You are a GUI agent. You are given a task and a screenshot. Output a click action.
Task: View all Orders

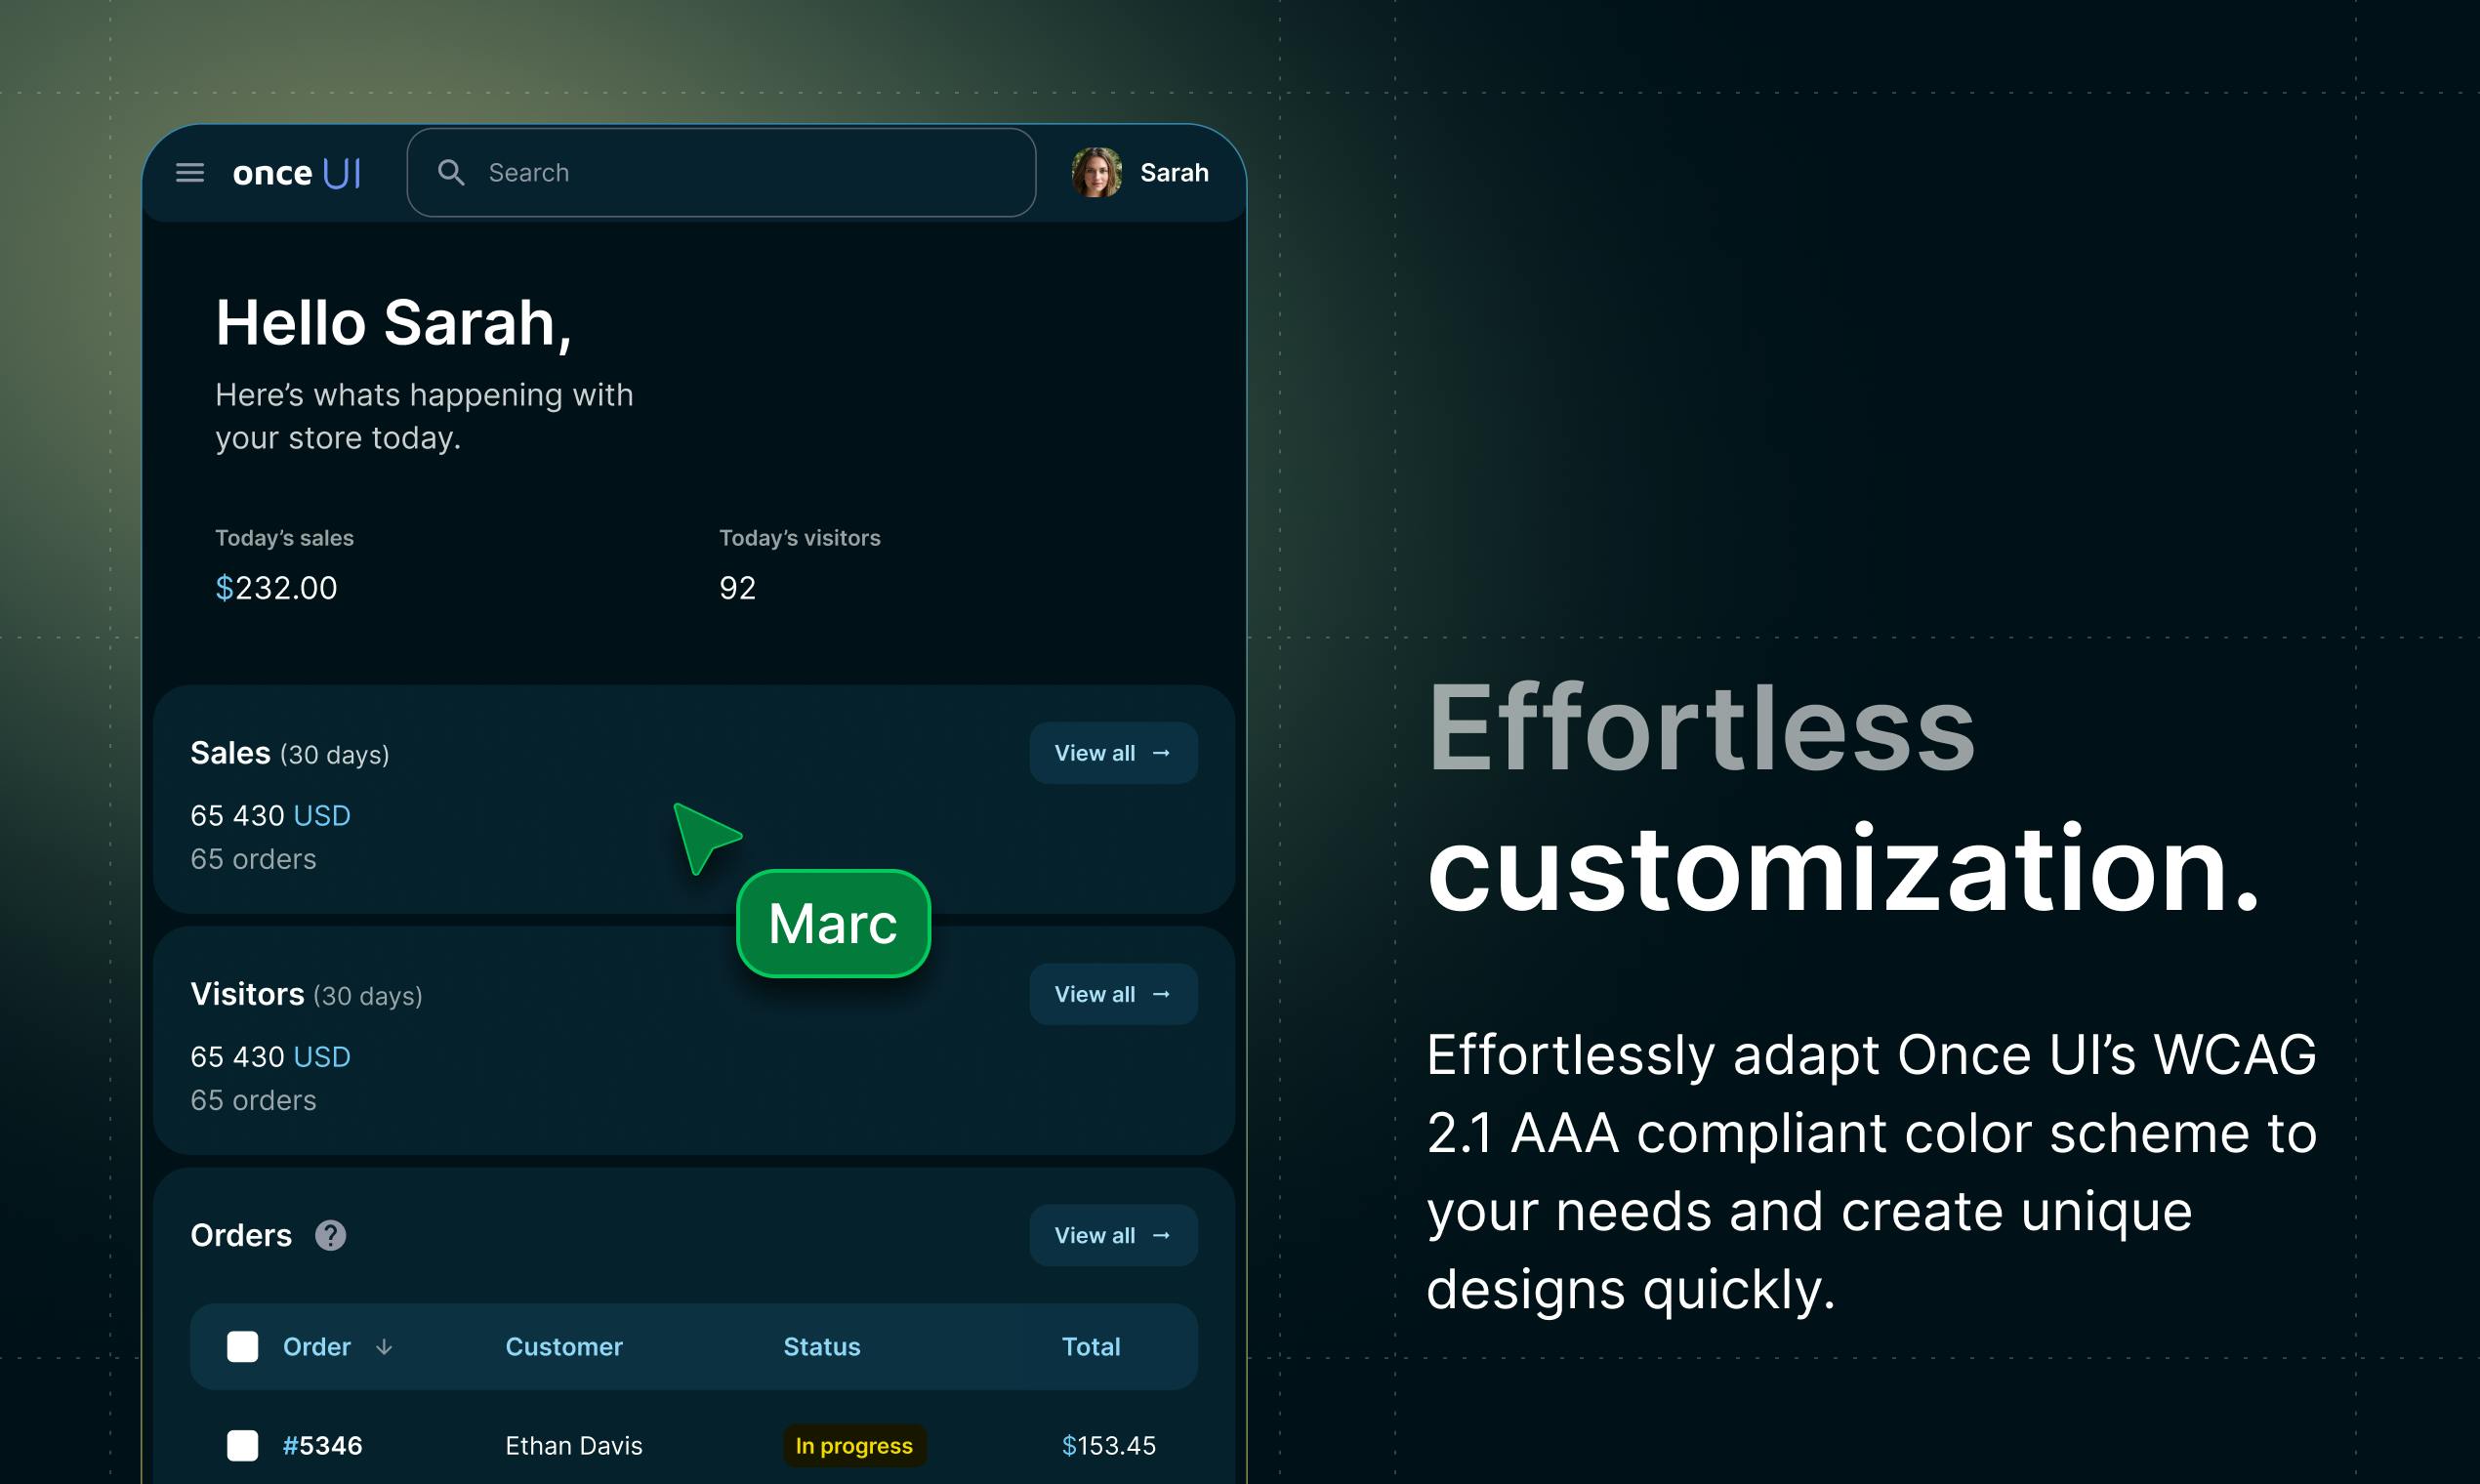point(1113,1236)
